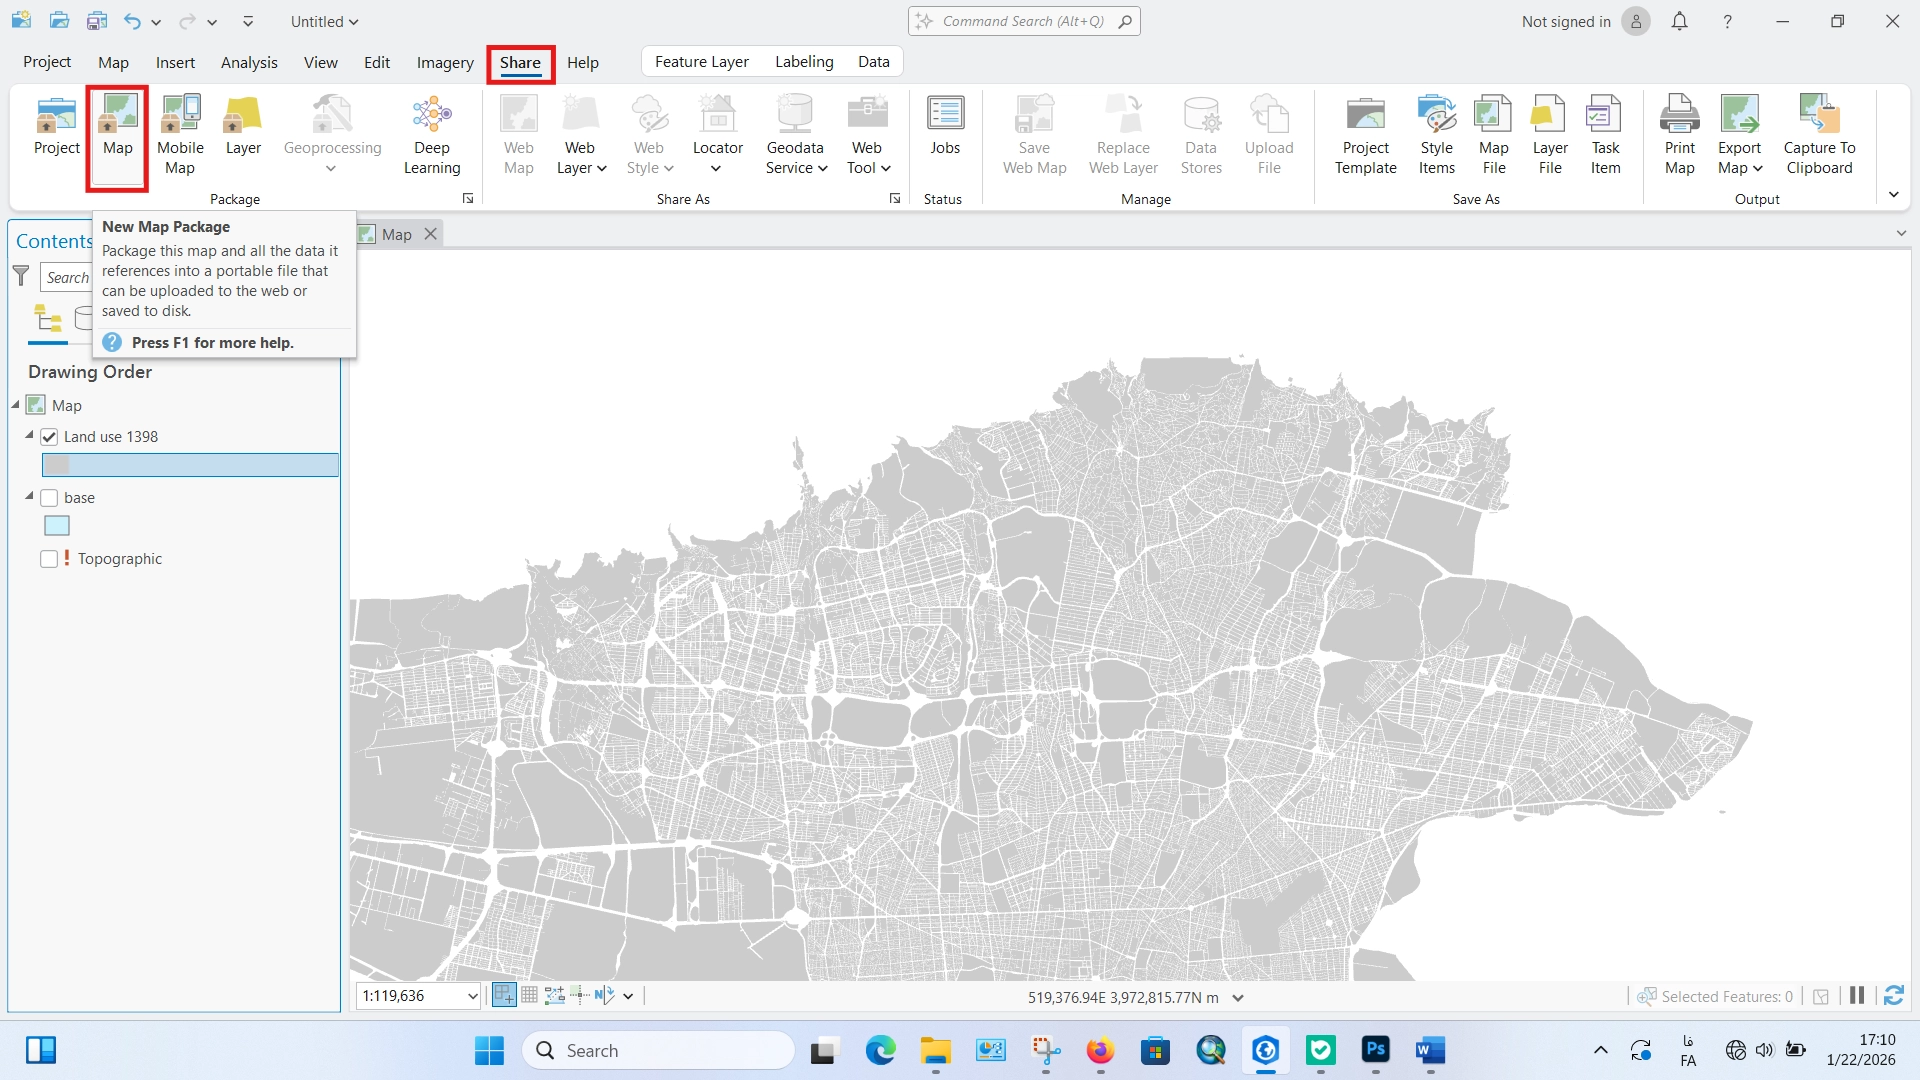Toggle the grid icon in map footer
Screen dimensions: 1920x1080
529,995
